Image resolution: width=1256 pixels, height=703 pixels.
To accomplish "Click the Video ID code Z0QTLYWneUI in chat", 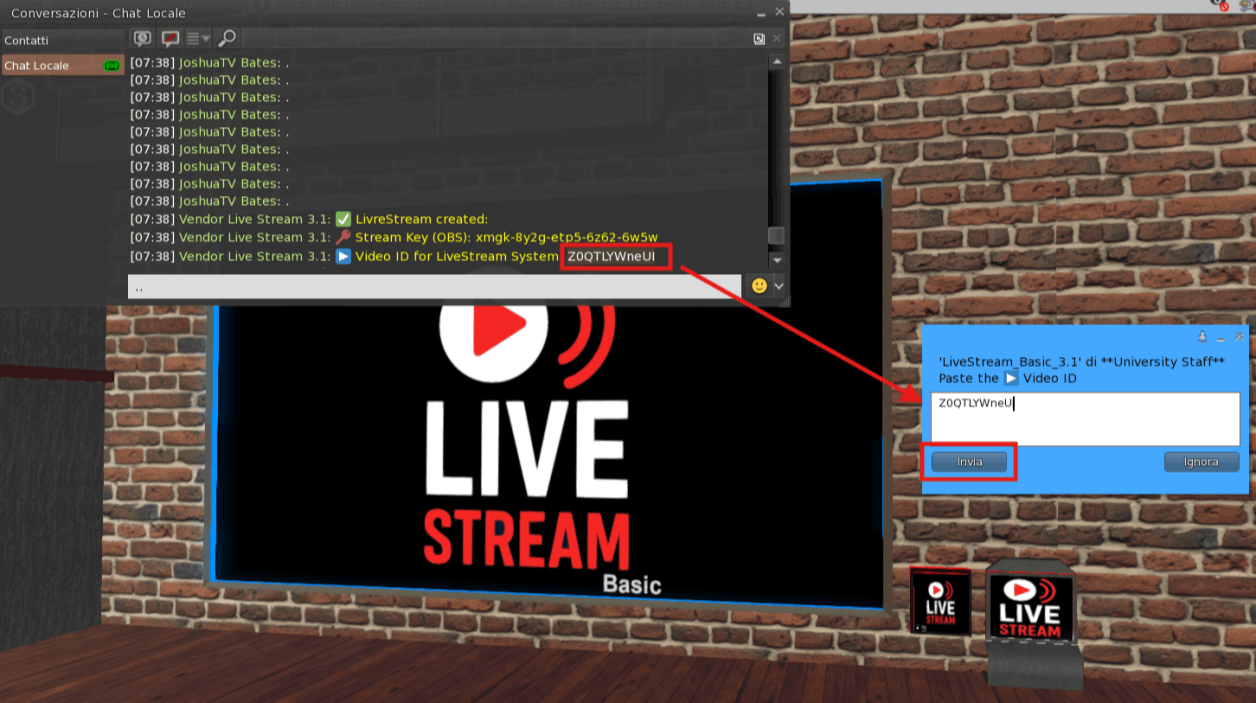I will tap(612, 257).
